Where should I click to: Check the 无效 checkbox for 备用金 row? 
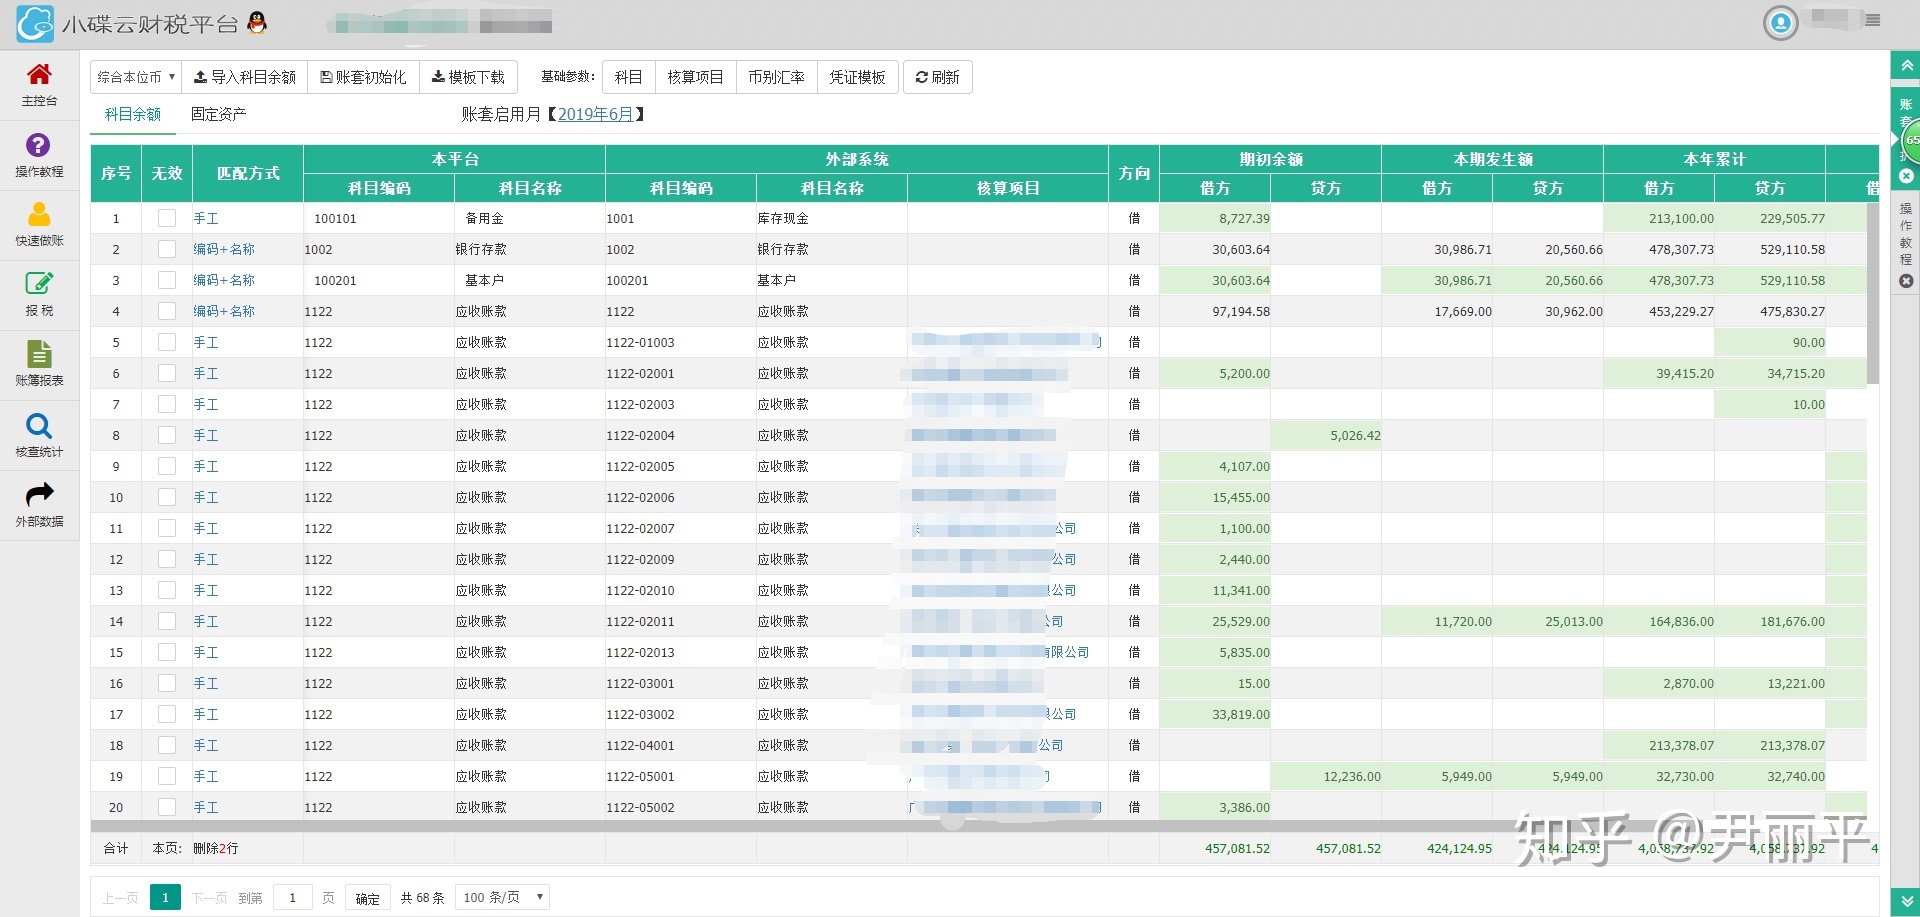(x=166, y=218)
